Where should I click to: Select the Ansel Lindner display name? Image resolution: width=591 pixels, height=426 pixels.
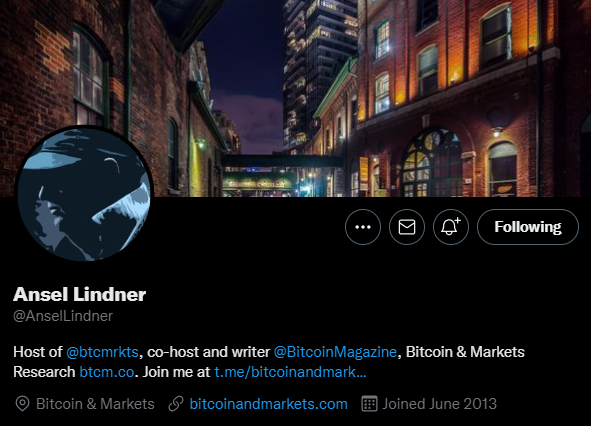[80, 294]
